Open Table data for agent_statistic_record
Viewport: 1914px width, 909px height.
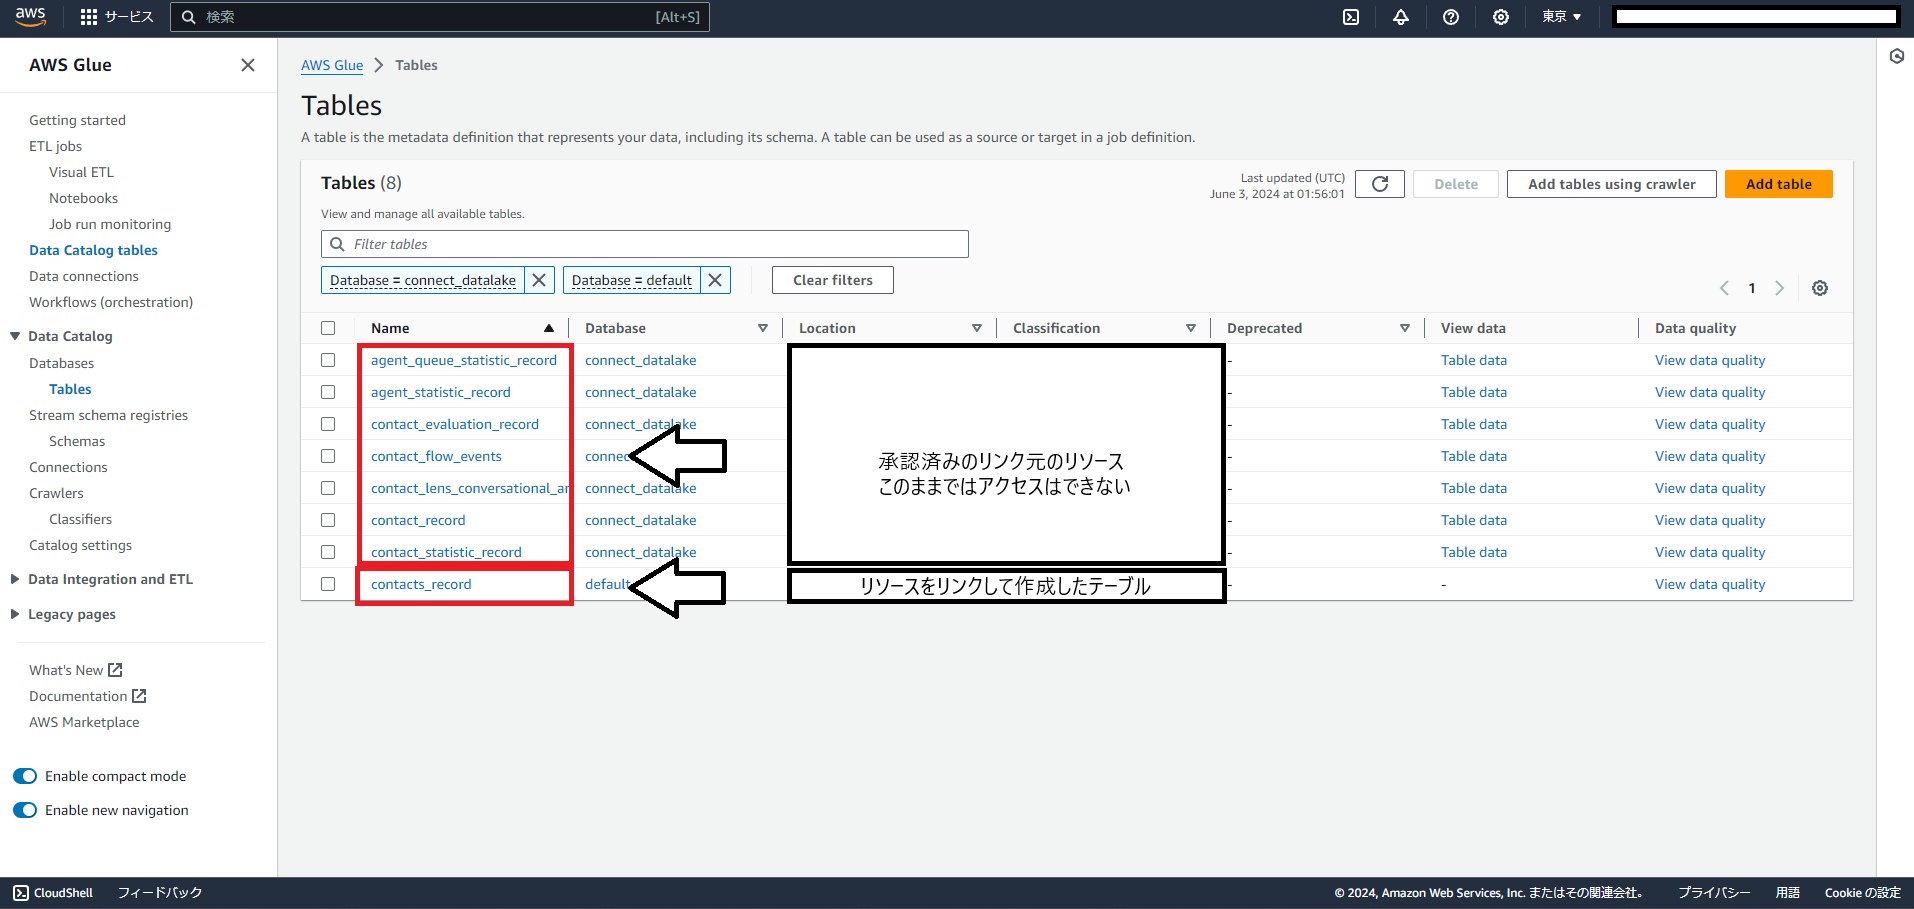1474,392
